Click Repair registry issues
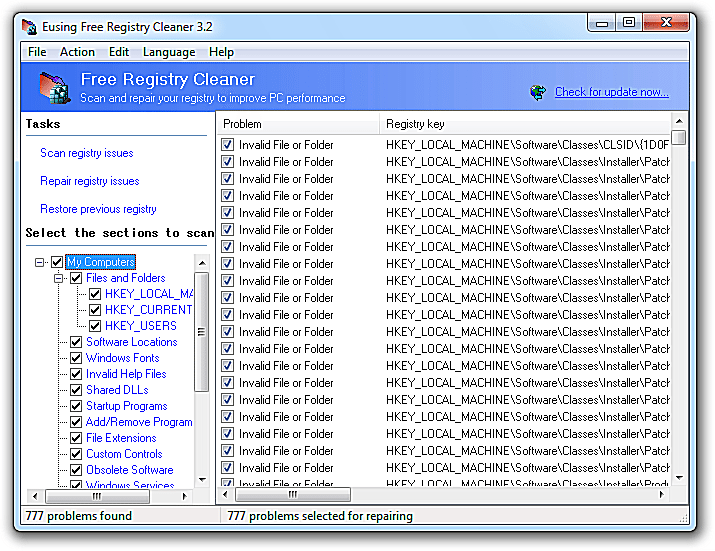Viewport: 715px width, 551px height. 90,181
